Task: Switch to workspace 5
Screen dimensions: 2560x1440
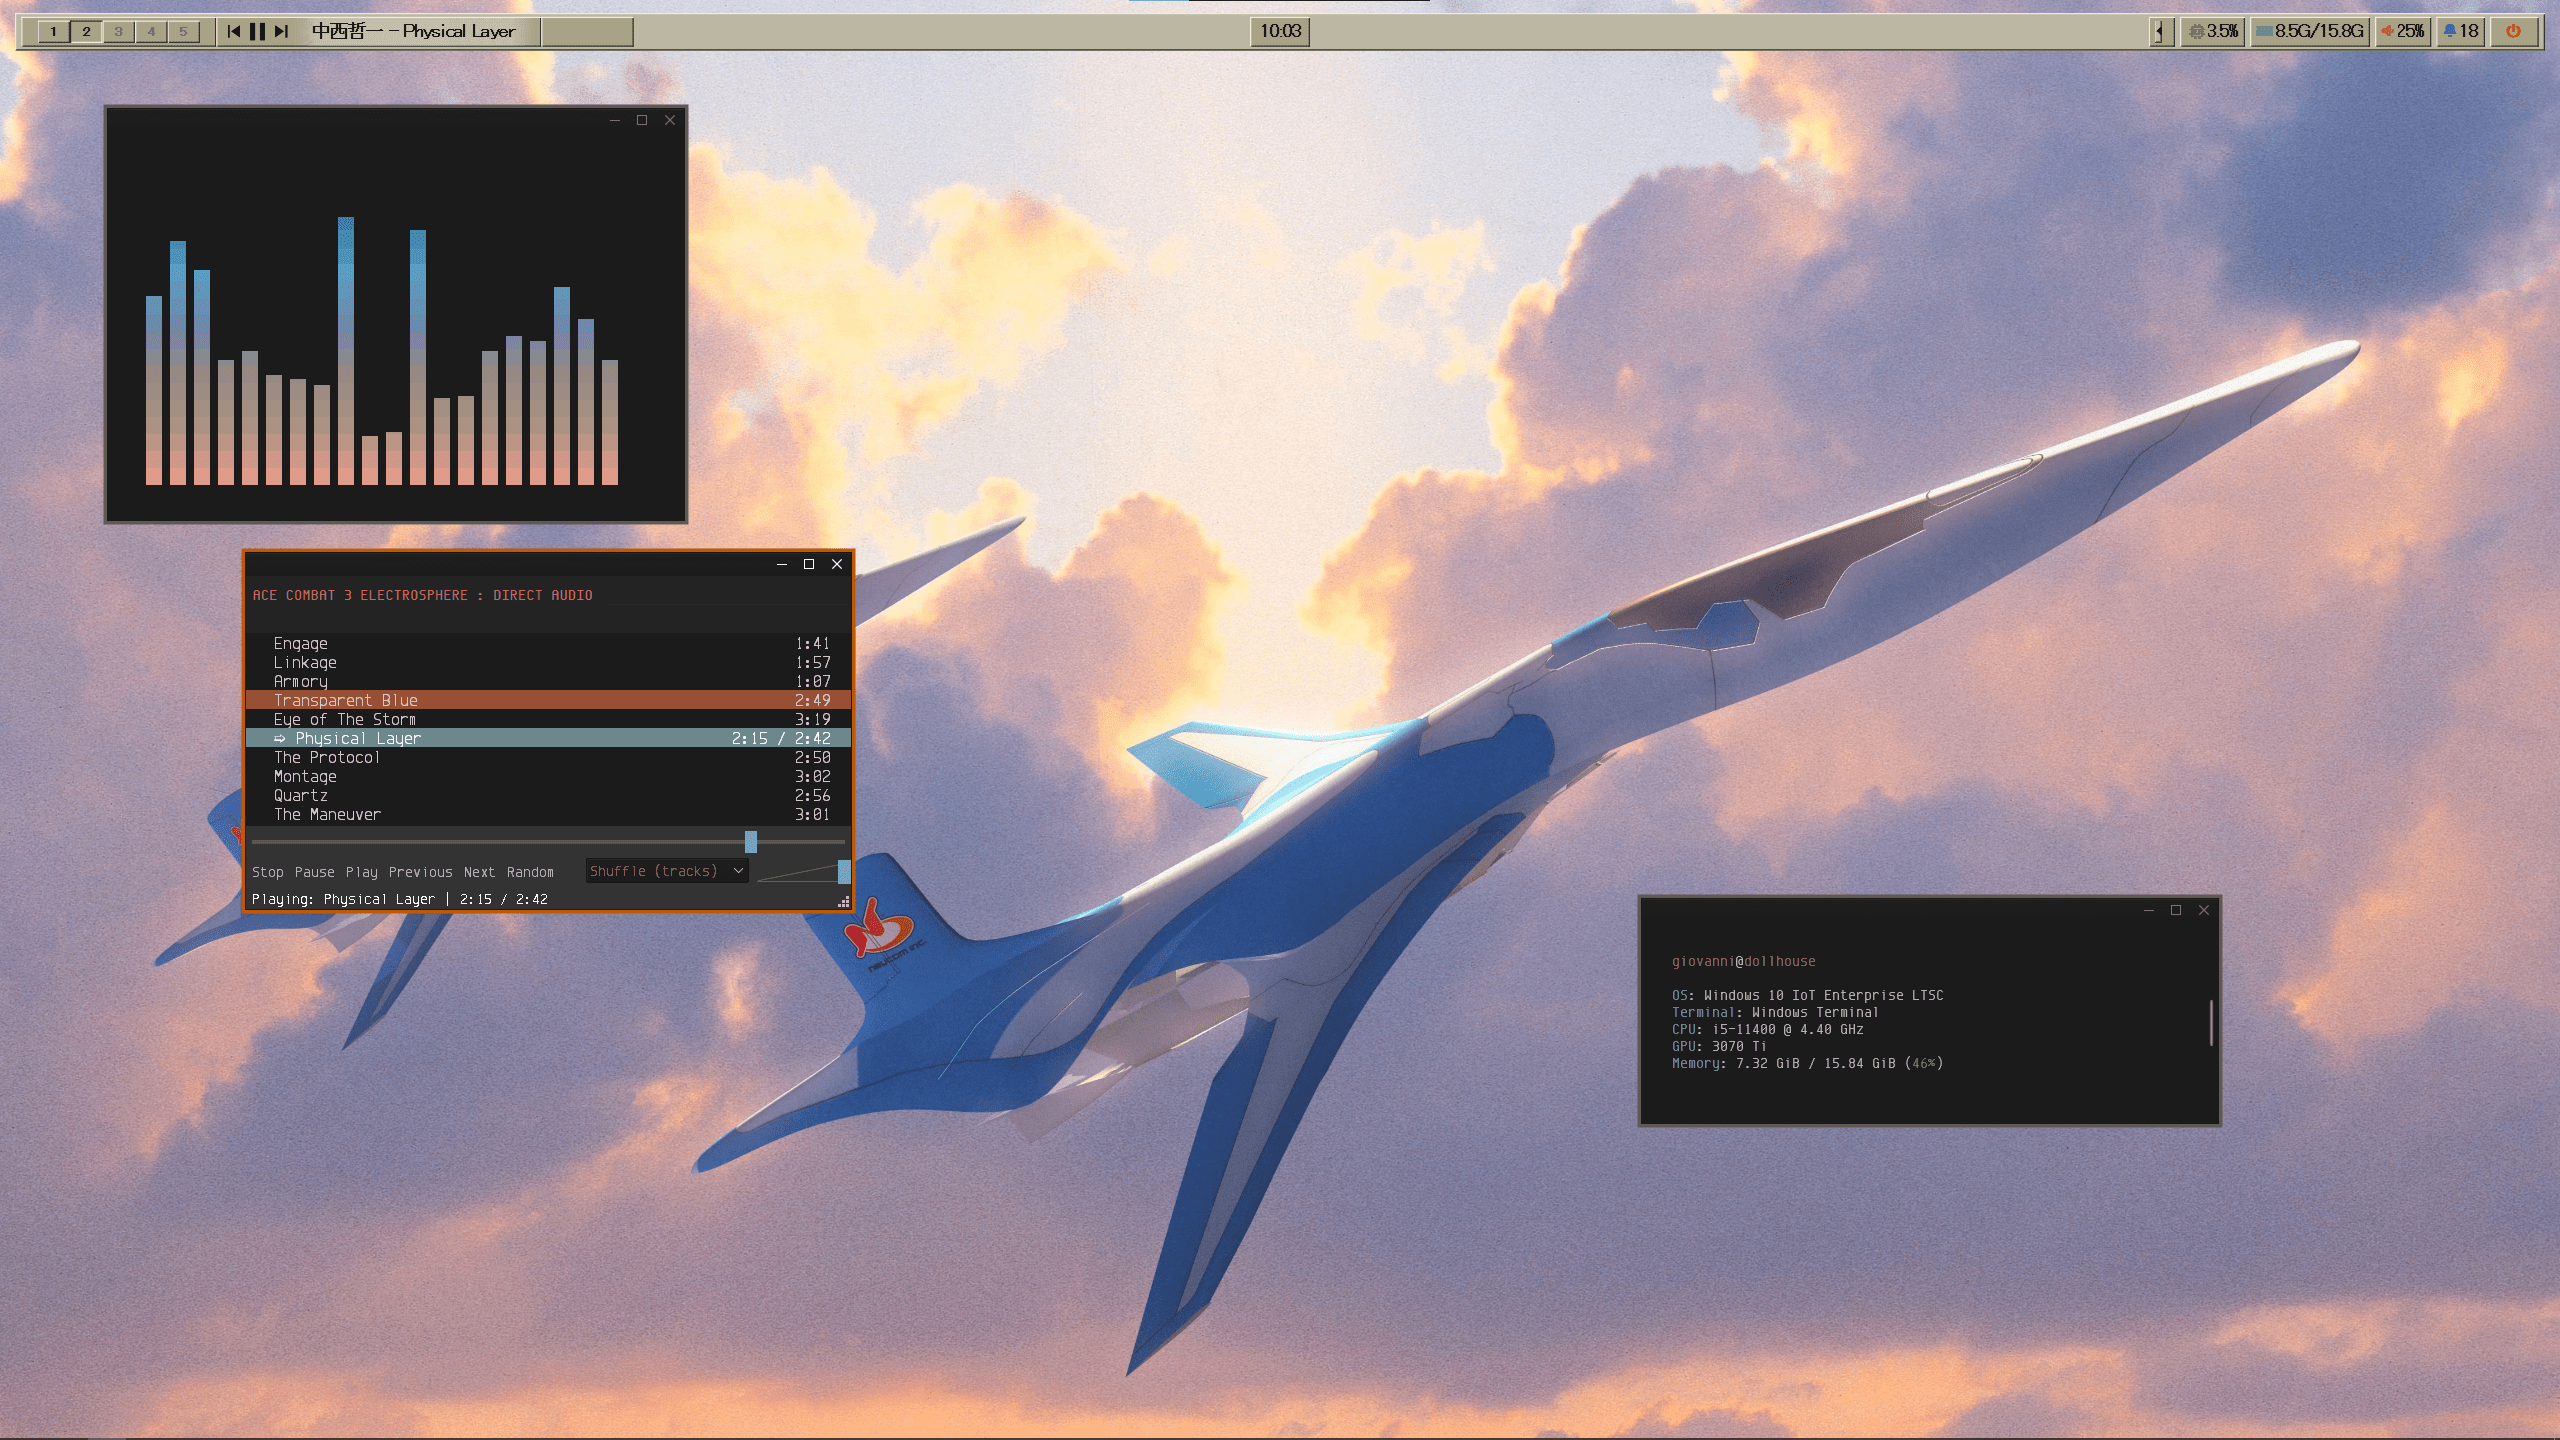Action: (183, 32)
